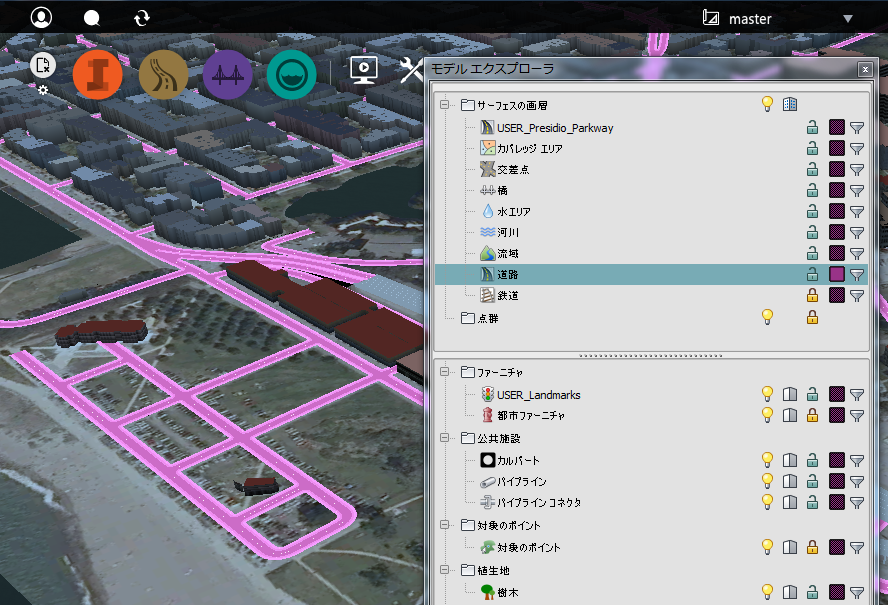Open the master proposal dropdown
Viewport: 888px width, 605px height.
(847, 19)
